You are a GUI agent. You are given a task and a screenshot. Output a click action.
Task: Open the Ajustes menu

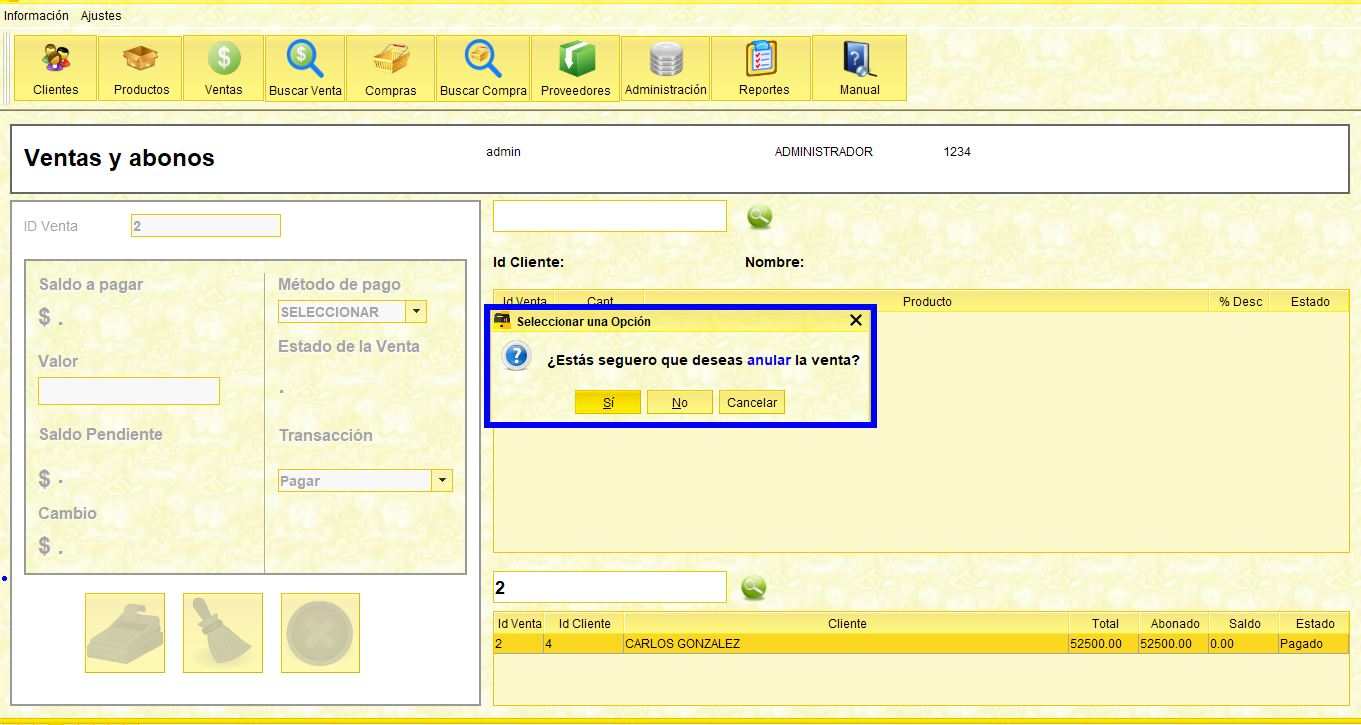pyautogui.click(x=101, y=15)
